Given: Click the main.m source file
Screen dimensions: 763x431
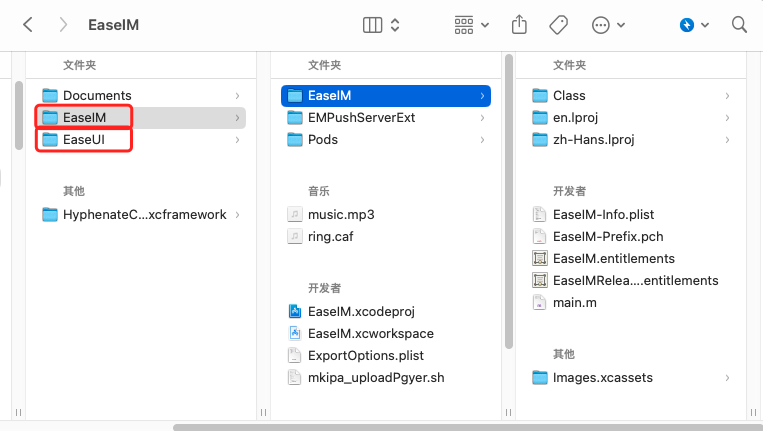Looking at the screenshot, I should point(574,302).
